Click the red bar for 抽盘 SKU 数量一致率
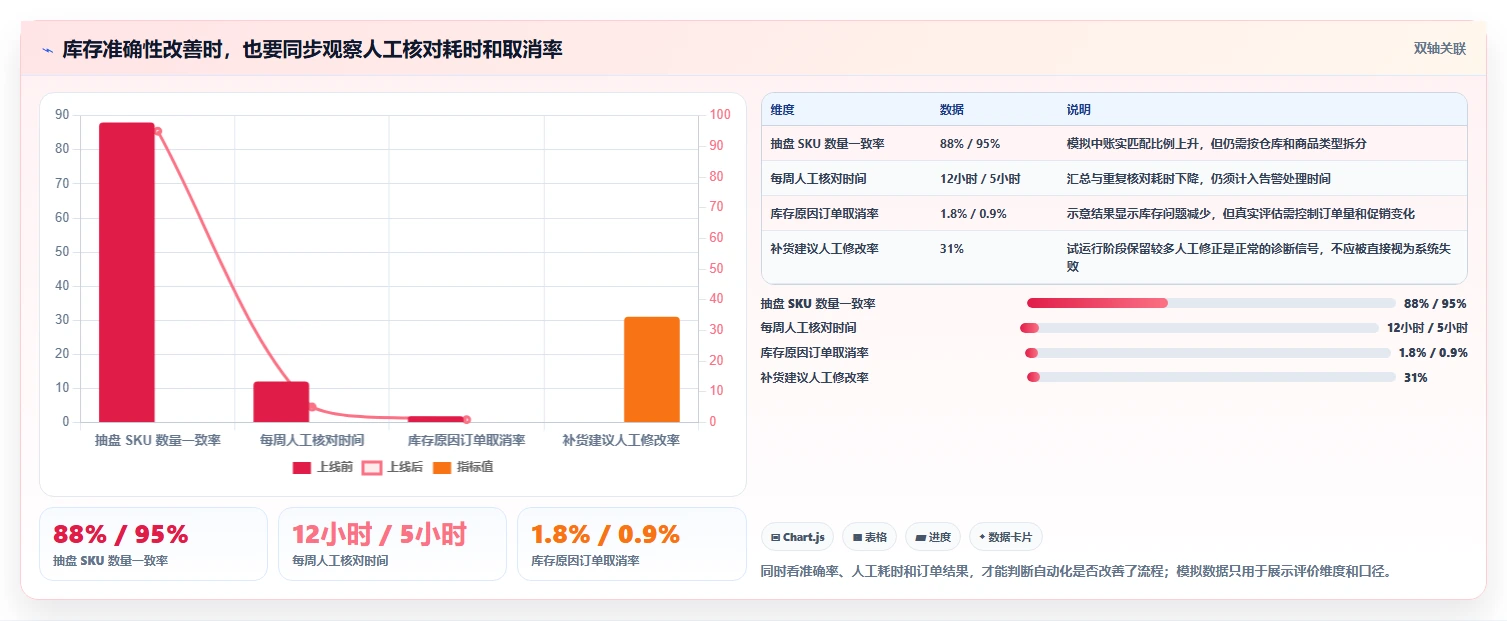The width and height of the screenshot is (1507, 621). pos(127,272)
